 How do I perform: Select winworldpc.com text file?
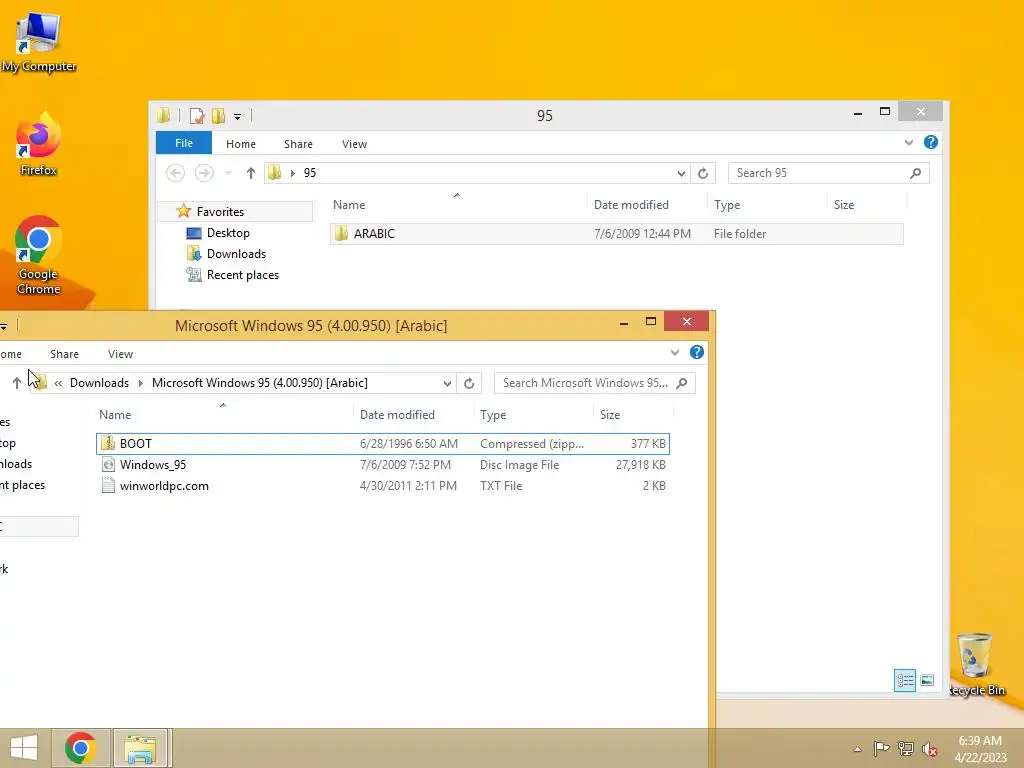(383, 486)
